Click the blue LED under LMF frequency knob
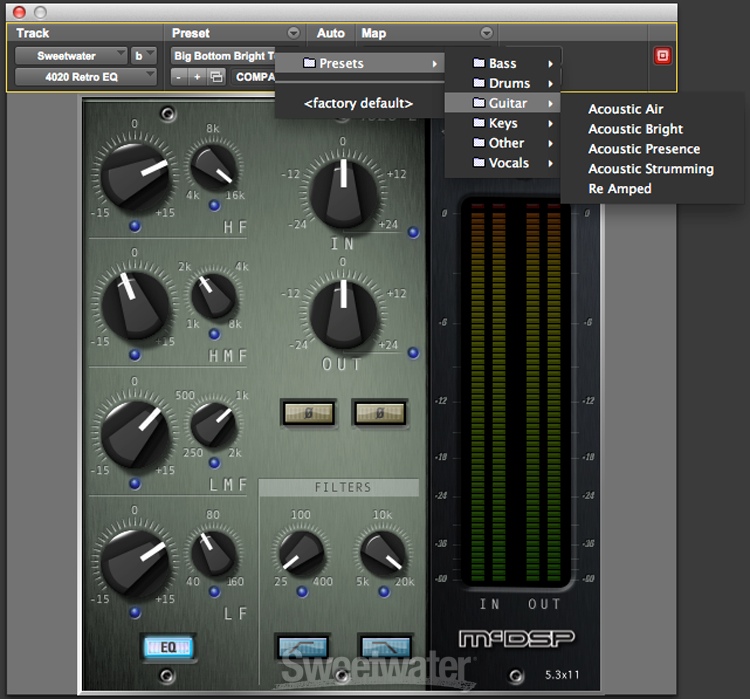750x699 pixels. click(214, 463)
